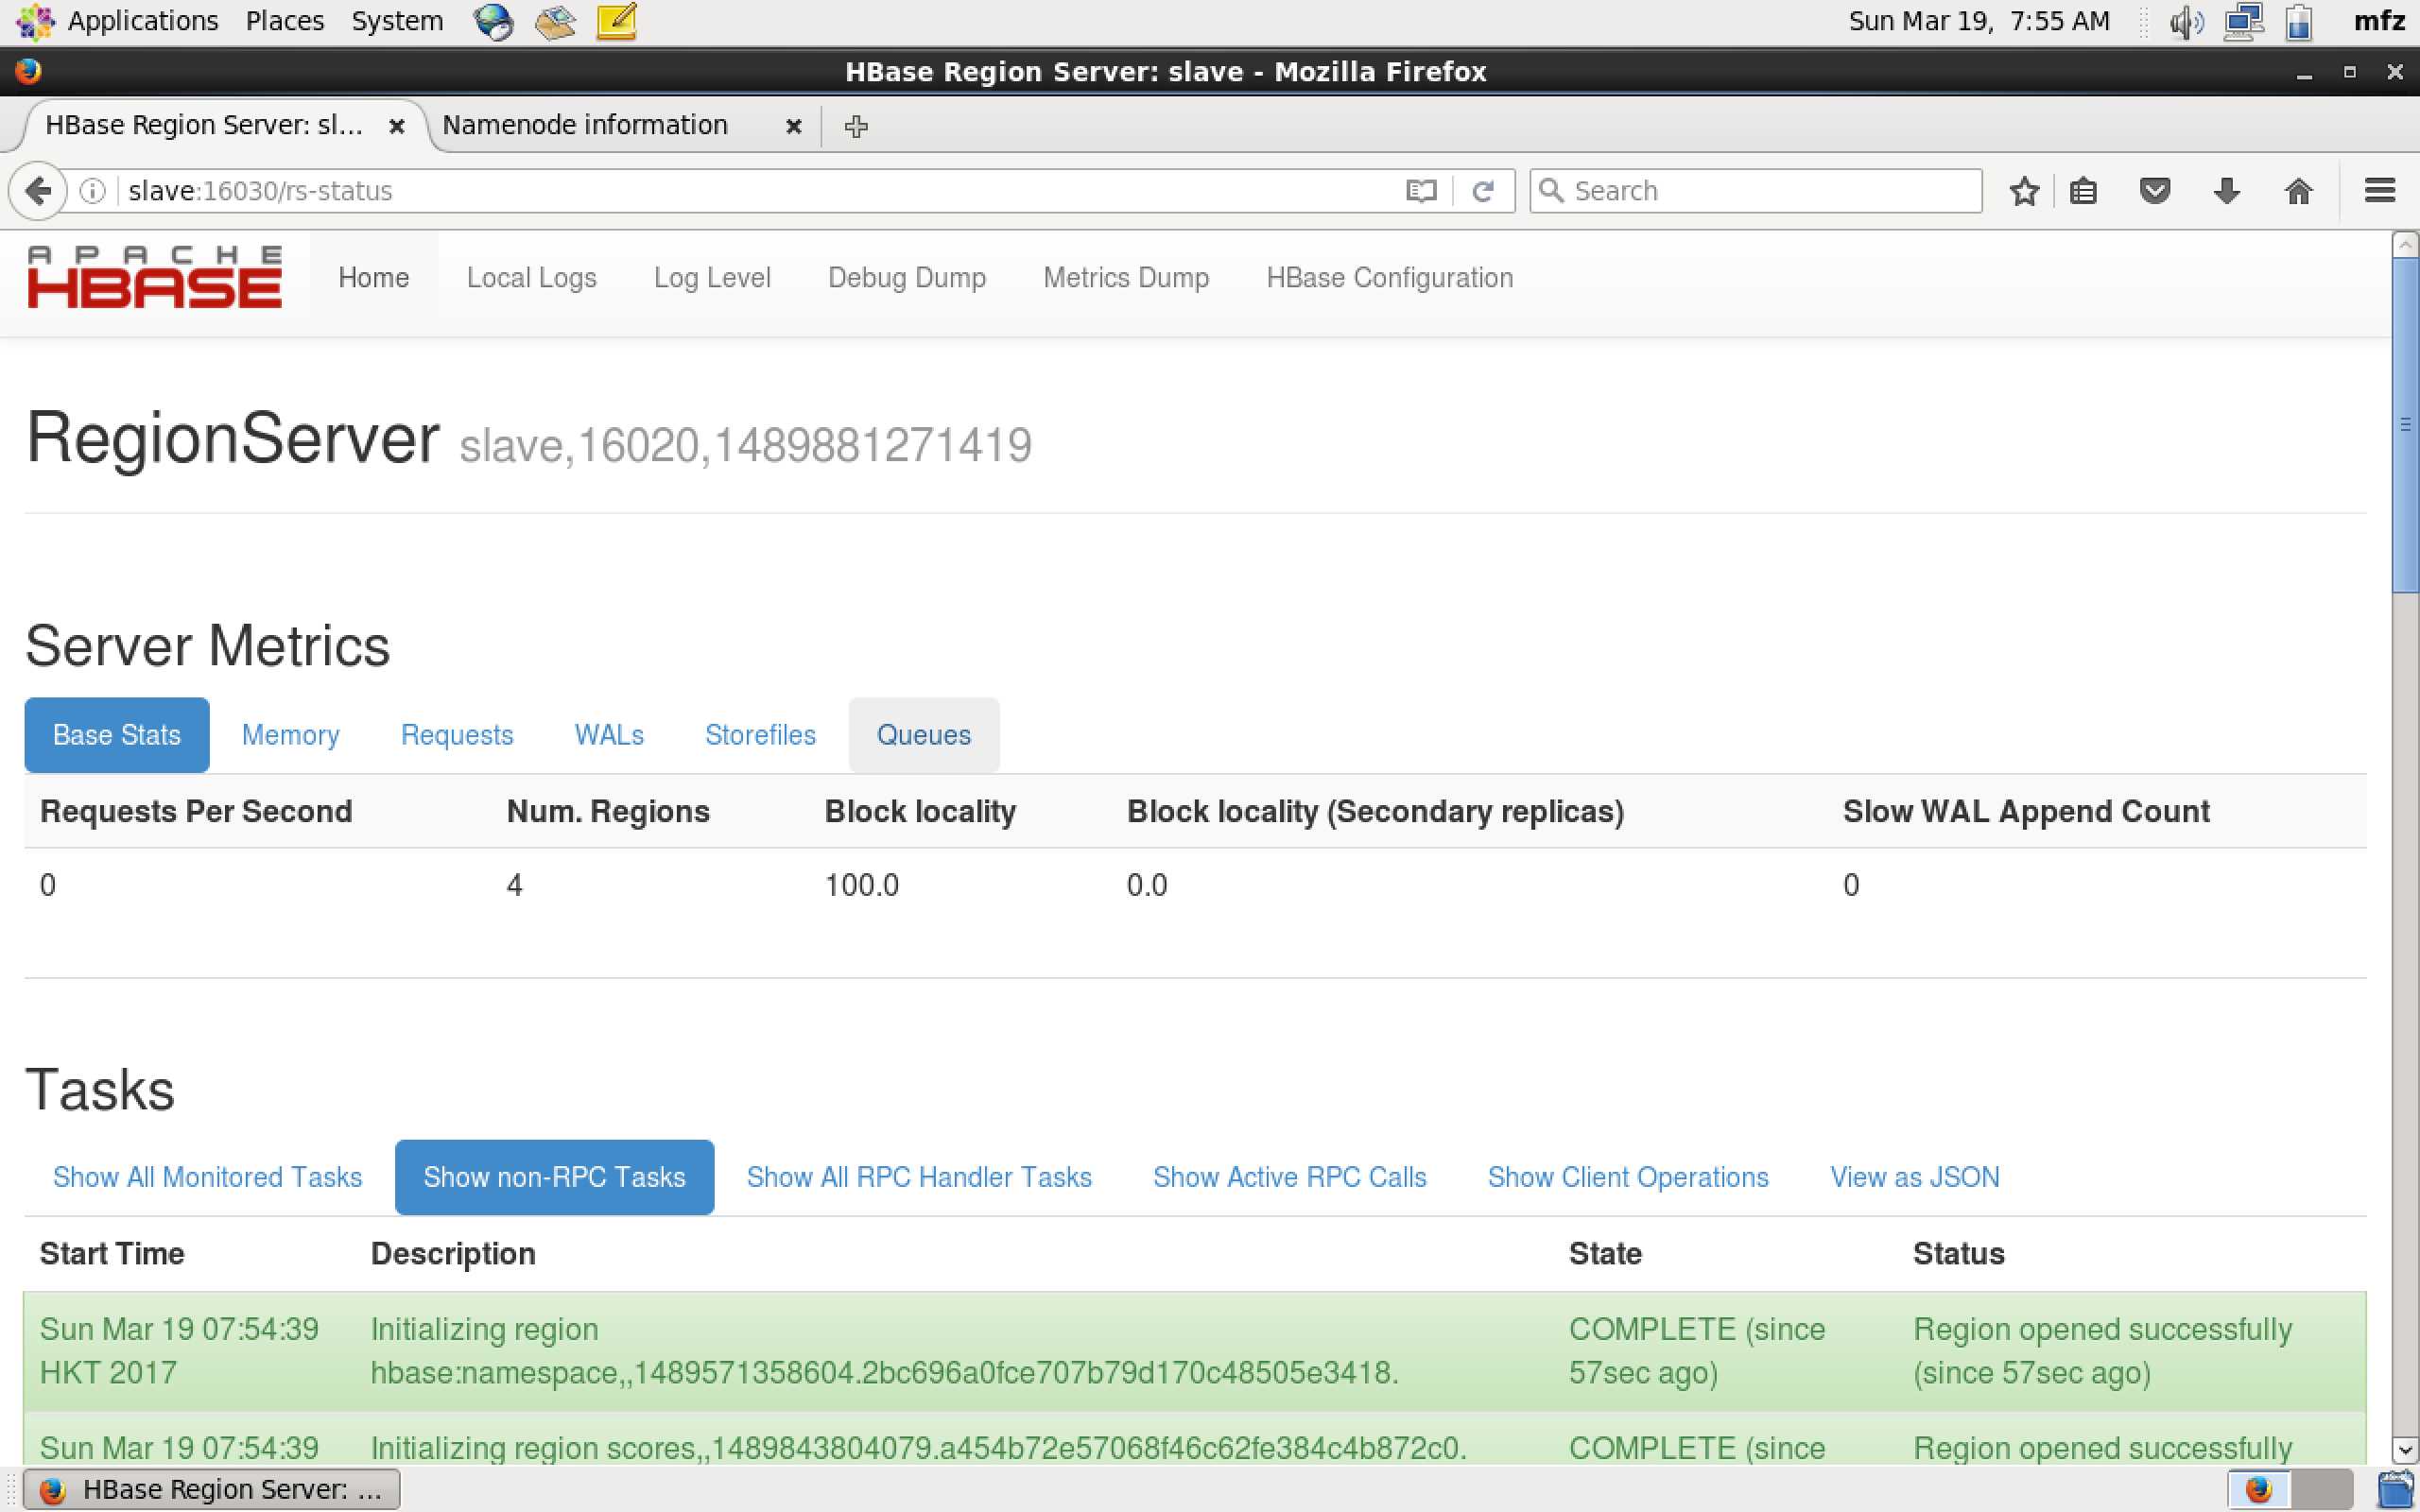Open the notes icon in top panel
2420x1512 pixels.
tap(617, 21)
